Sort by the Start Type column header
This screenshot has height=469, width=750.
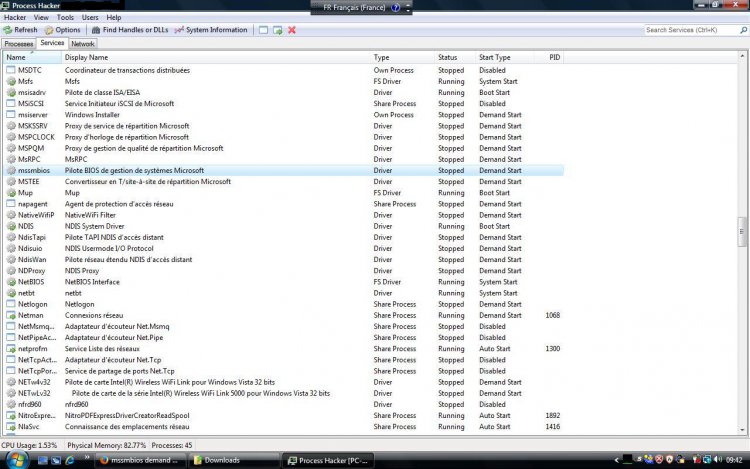tap(505, 57)
